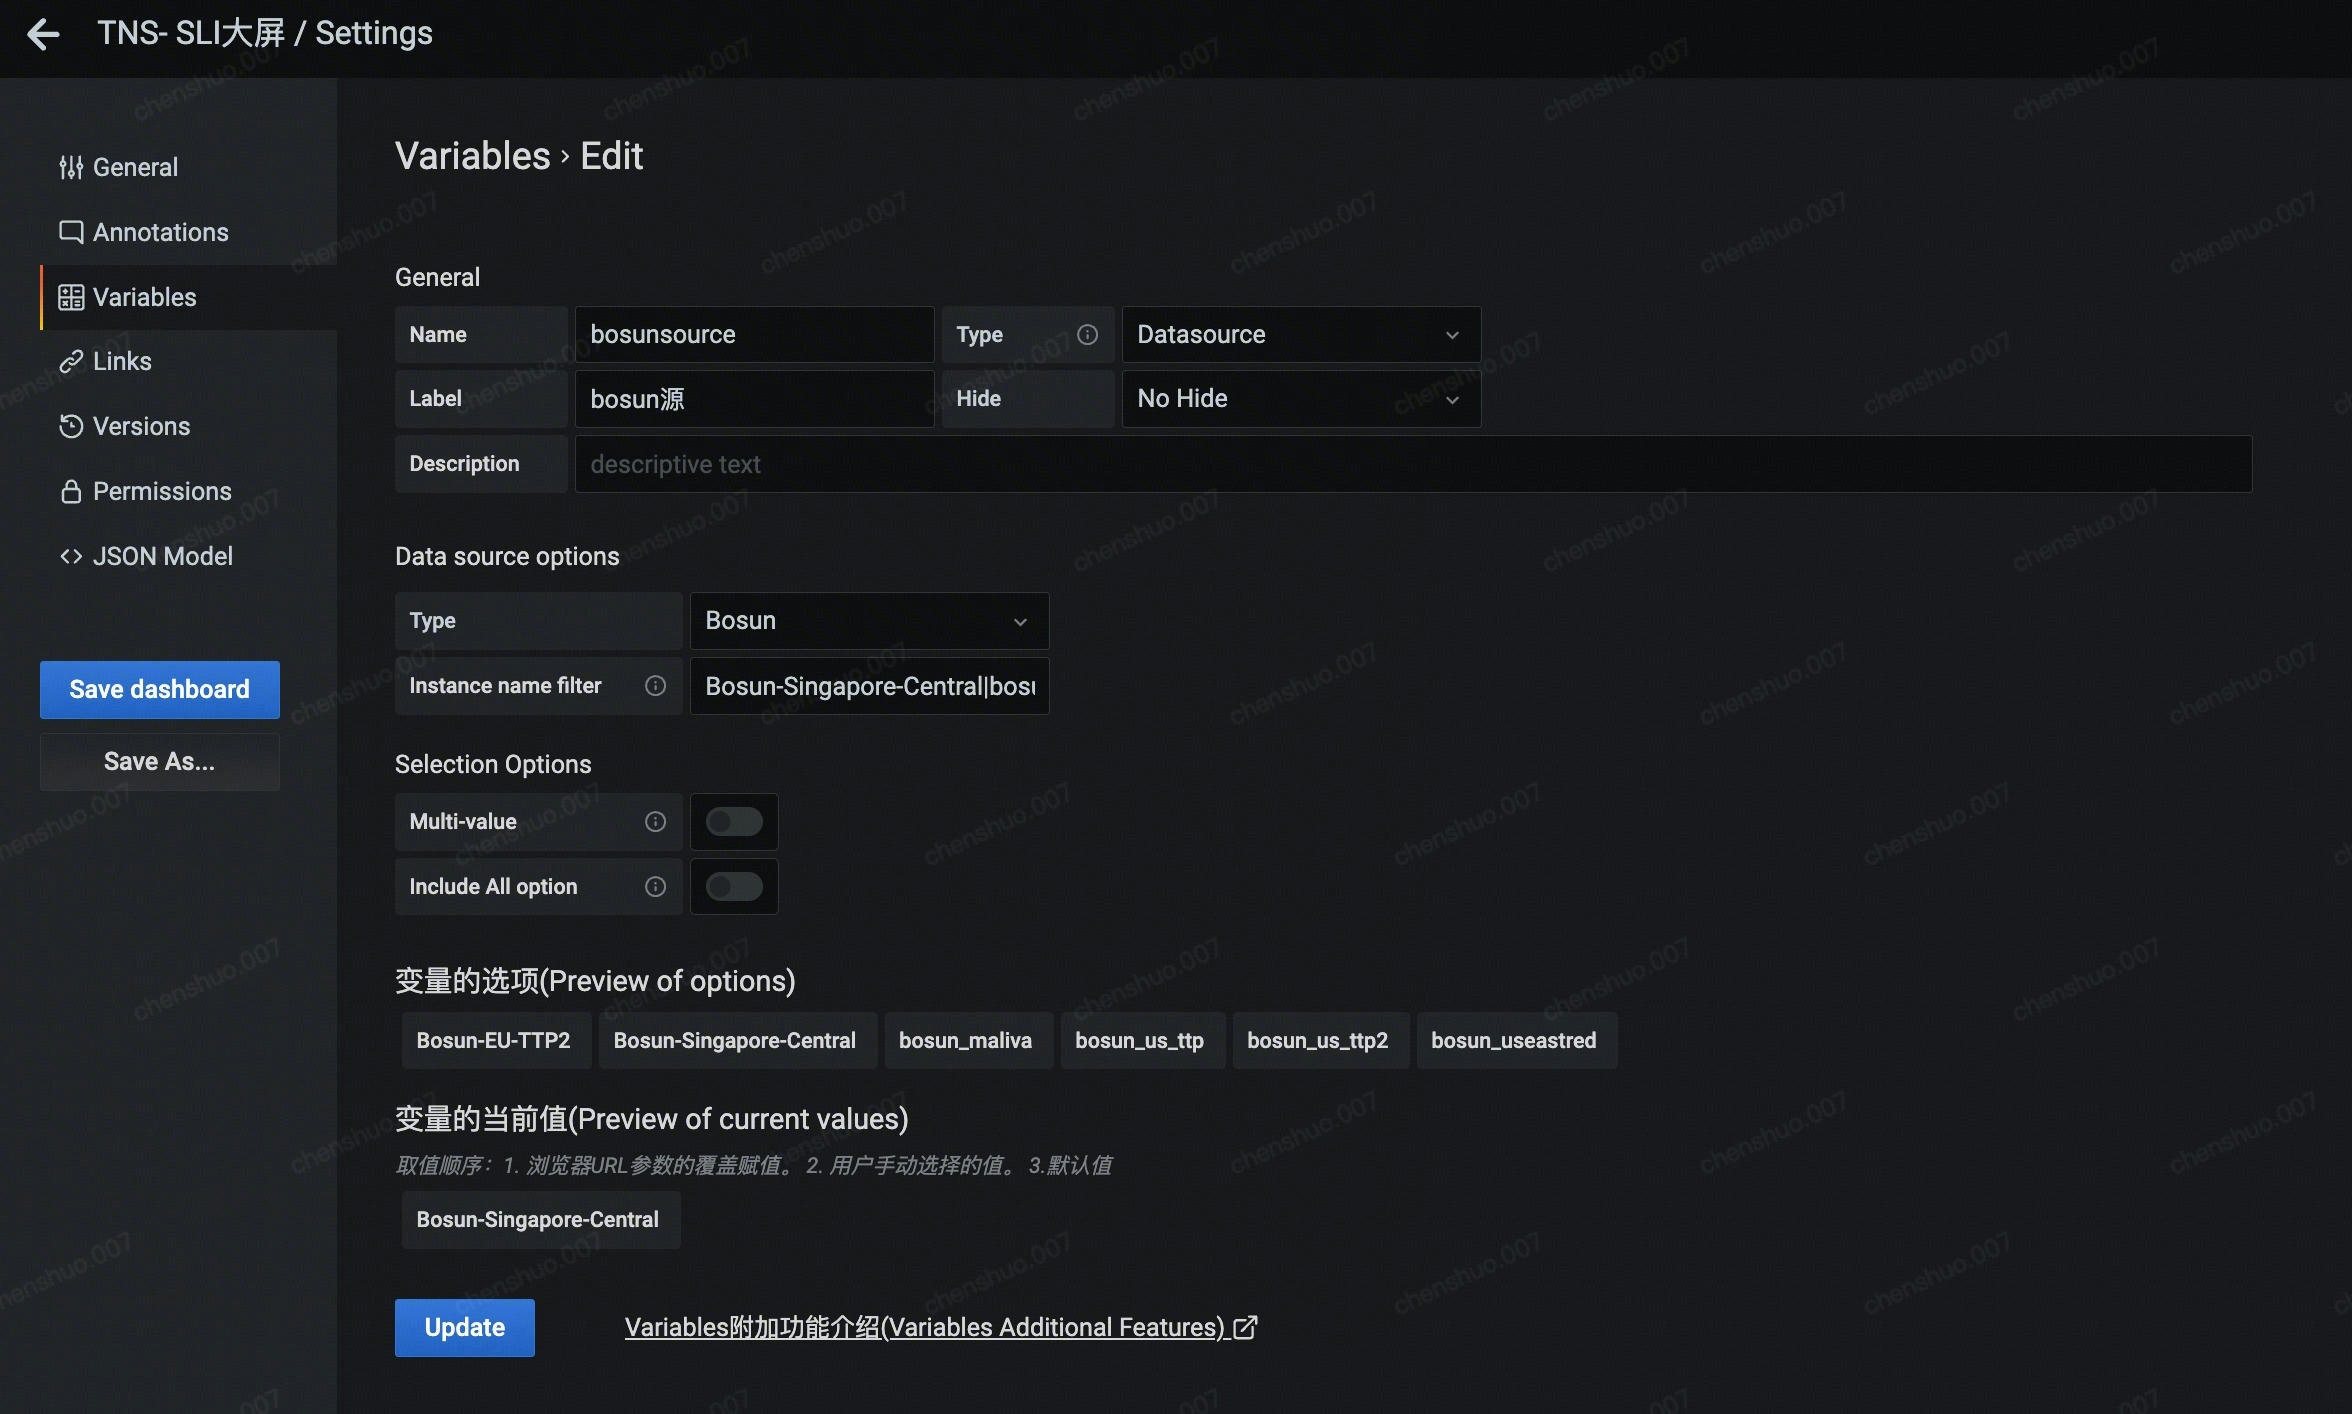Open the Annotations settings section

coord(160,232)
